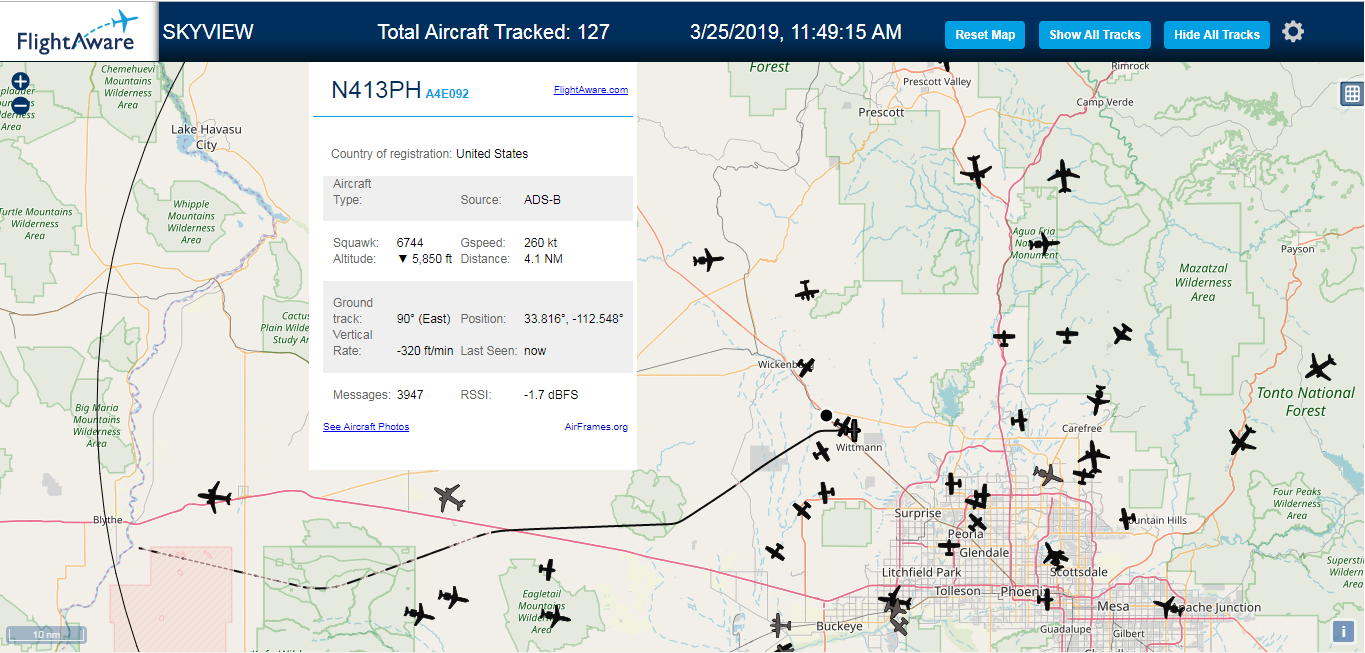The image size is (1365, 653).
Task: Open the AirFrames.org link
Action: pyautogui.click(x=596, y=427)
